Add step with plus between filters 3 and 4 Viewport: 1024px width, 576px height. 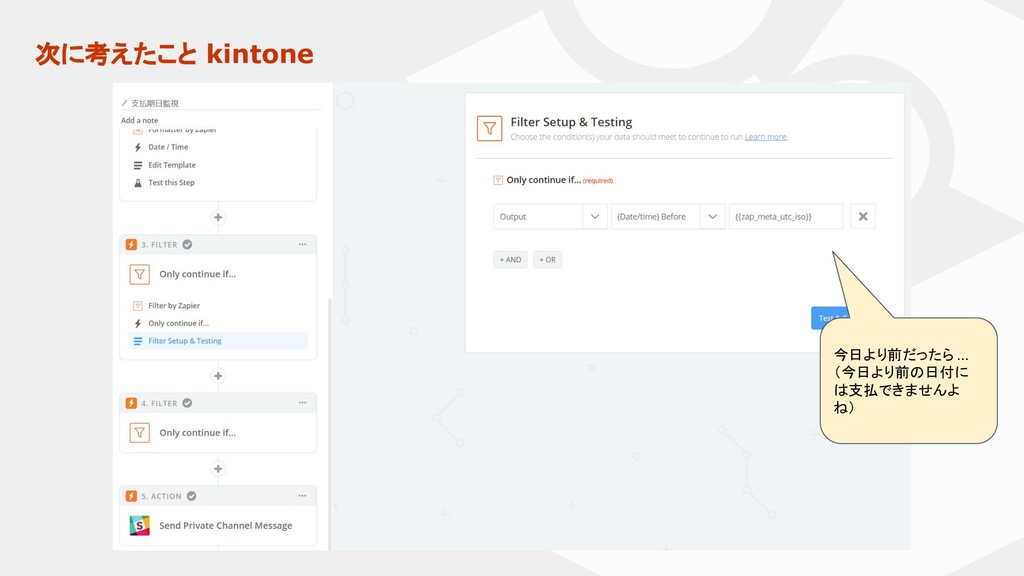(218, 376)
